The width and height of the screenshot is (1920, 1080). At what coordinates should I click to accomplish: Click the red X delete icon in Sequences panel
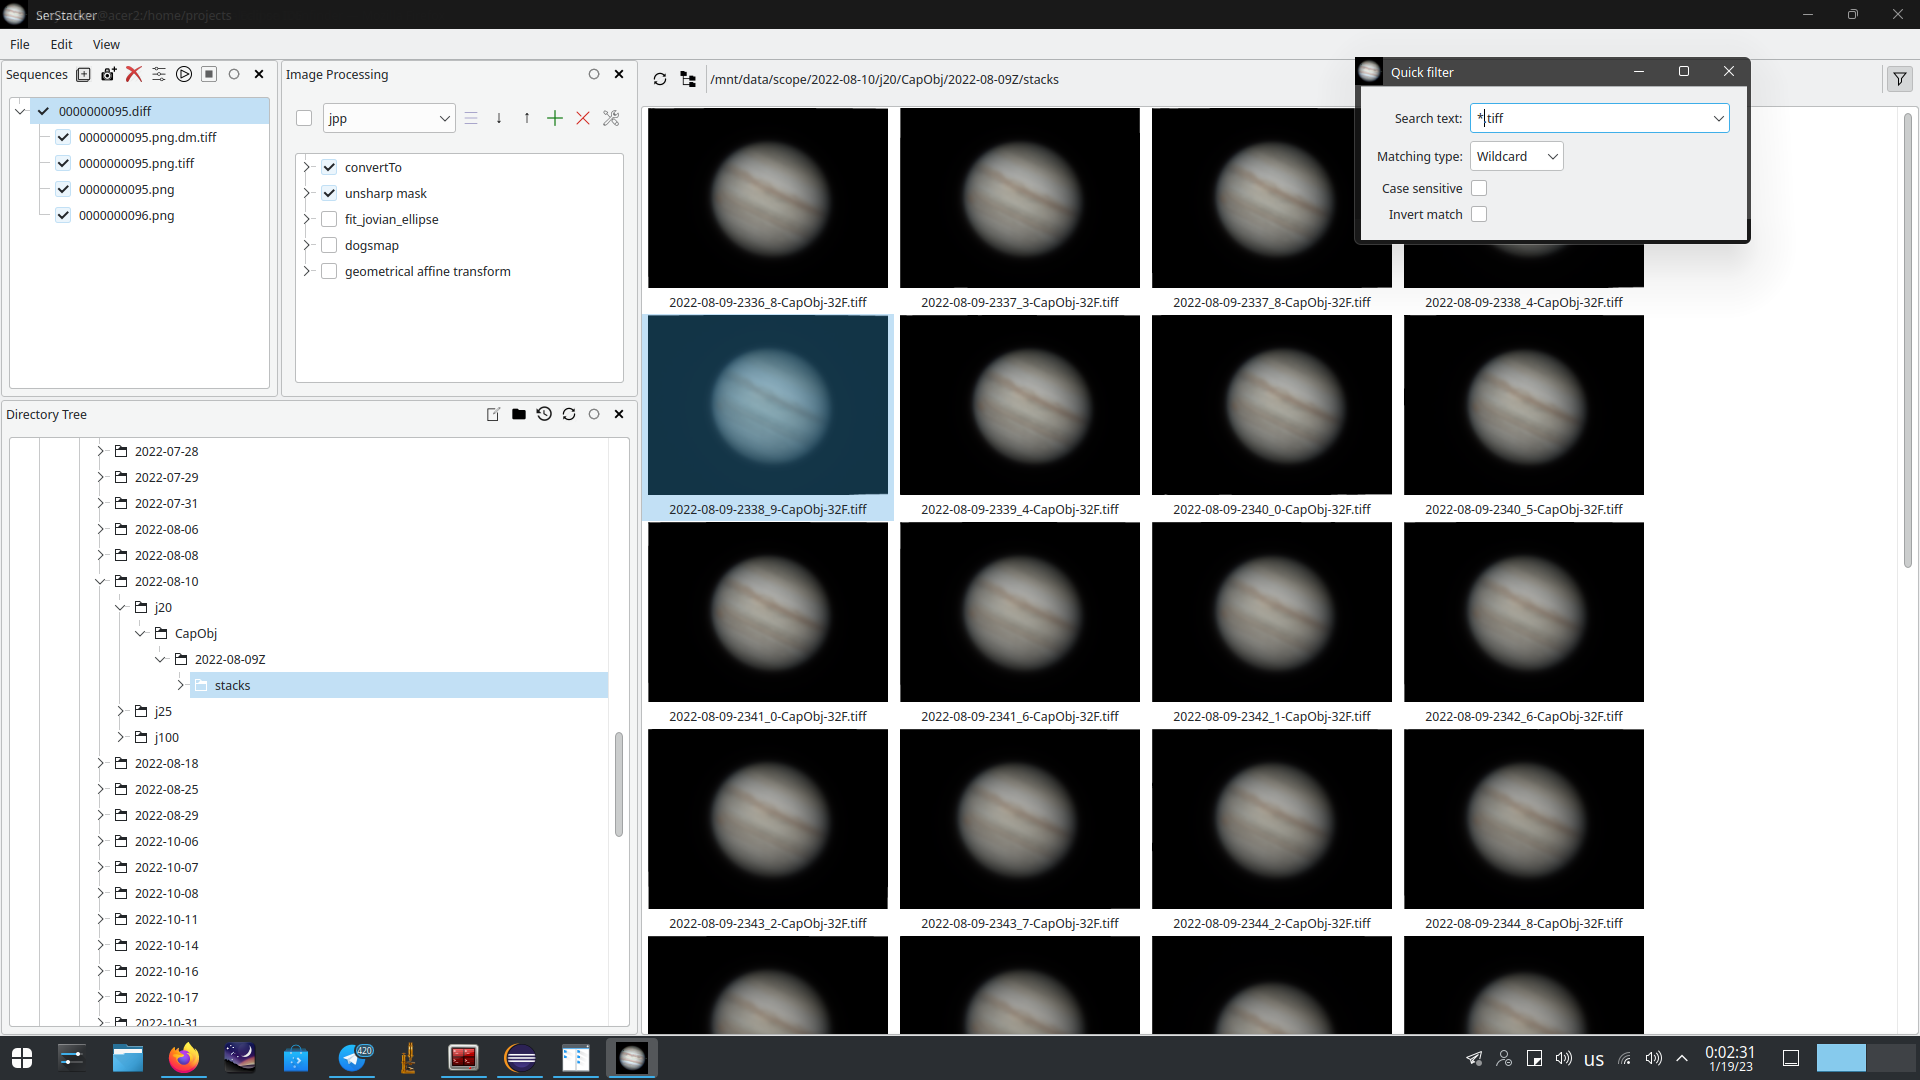[133, 74]
